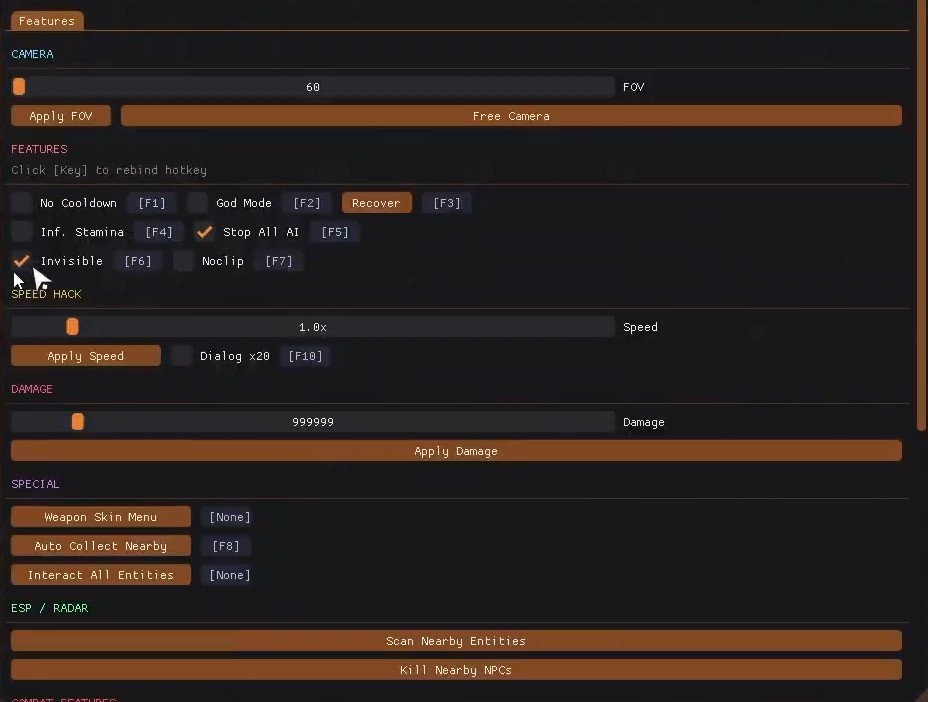
Task: Click the FOV slider handle
Action: point(19,86)
